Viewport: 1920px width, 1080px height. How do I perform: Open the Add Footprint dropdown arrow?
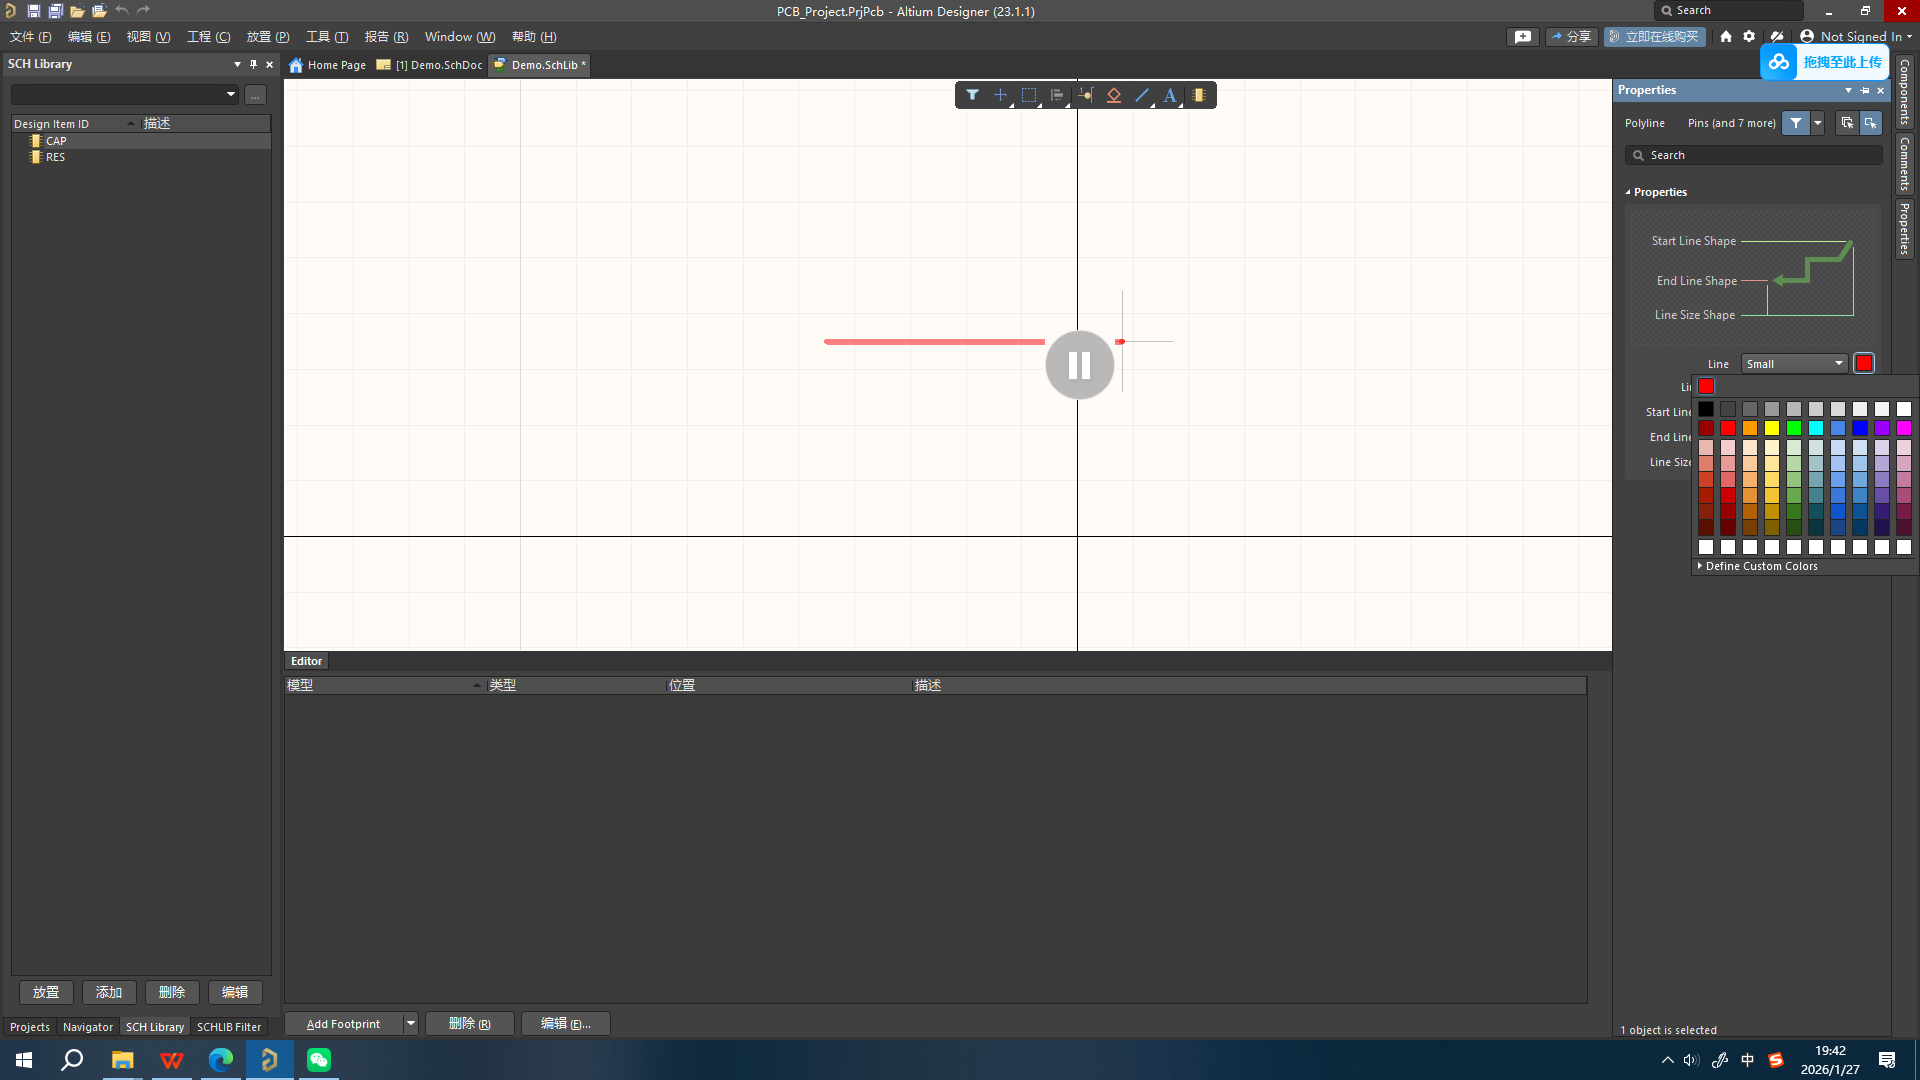pos(410,1023)
